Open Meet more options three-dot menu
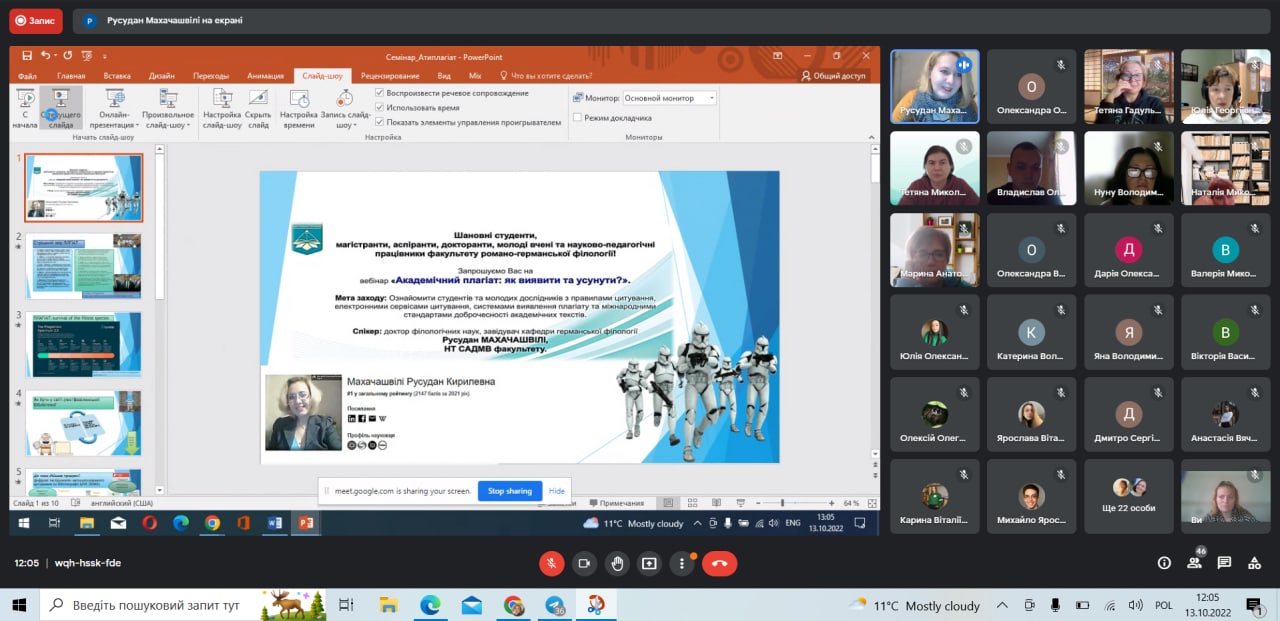This screenshot has height=621, width=1280. coord(682,563)
